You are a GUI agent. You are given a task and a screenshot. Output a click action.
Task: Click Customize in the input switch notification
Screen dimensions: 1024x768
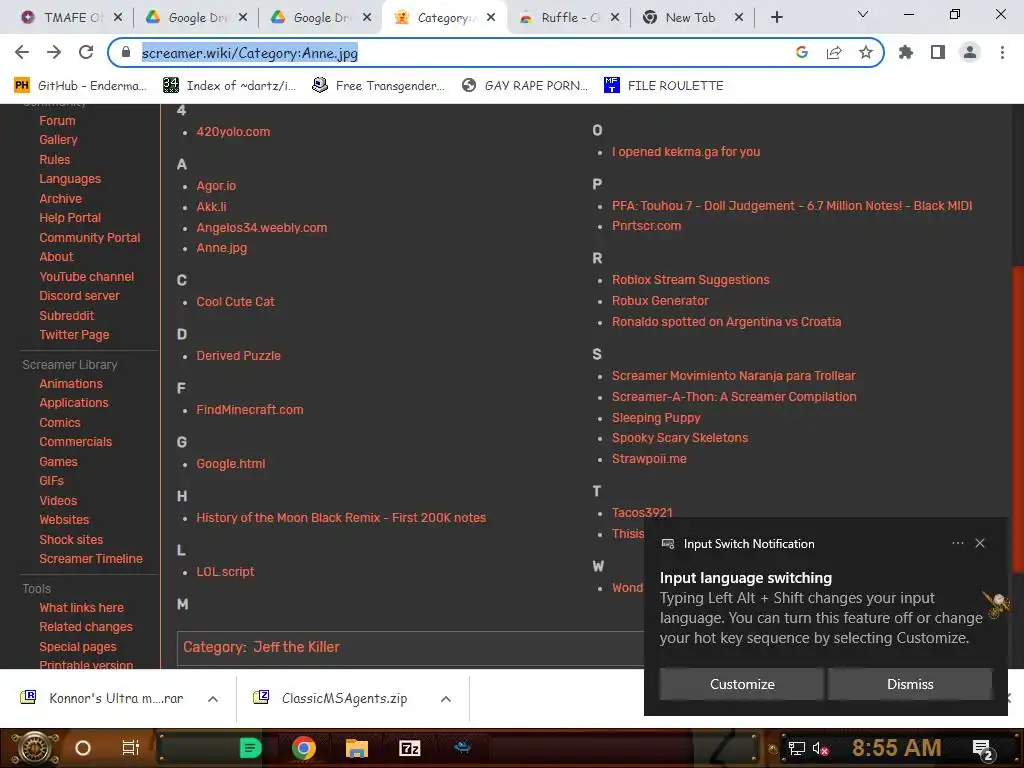coord(741,684)
